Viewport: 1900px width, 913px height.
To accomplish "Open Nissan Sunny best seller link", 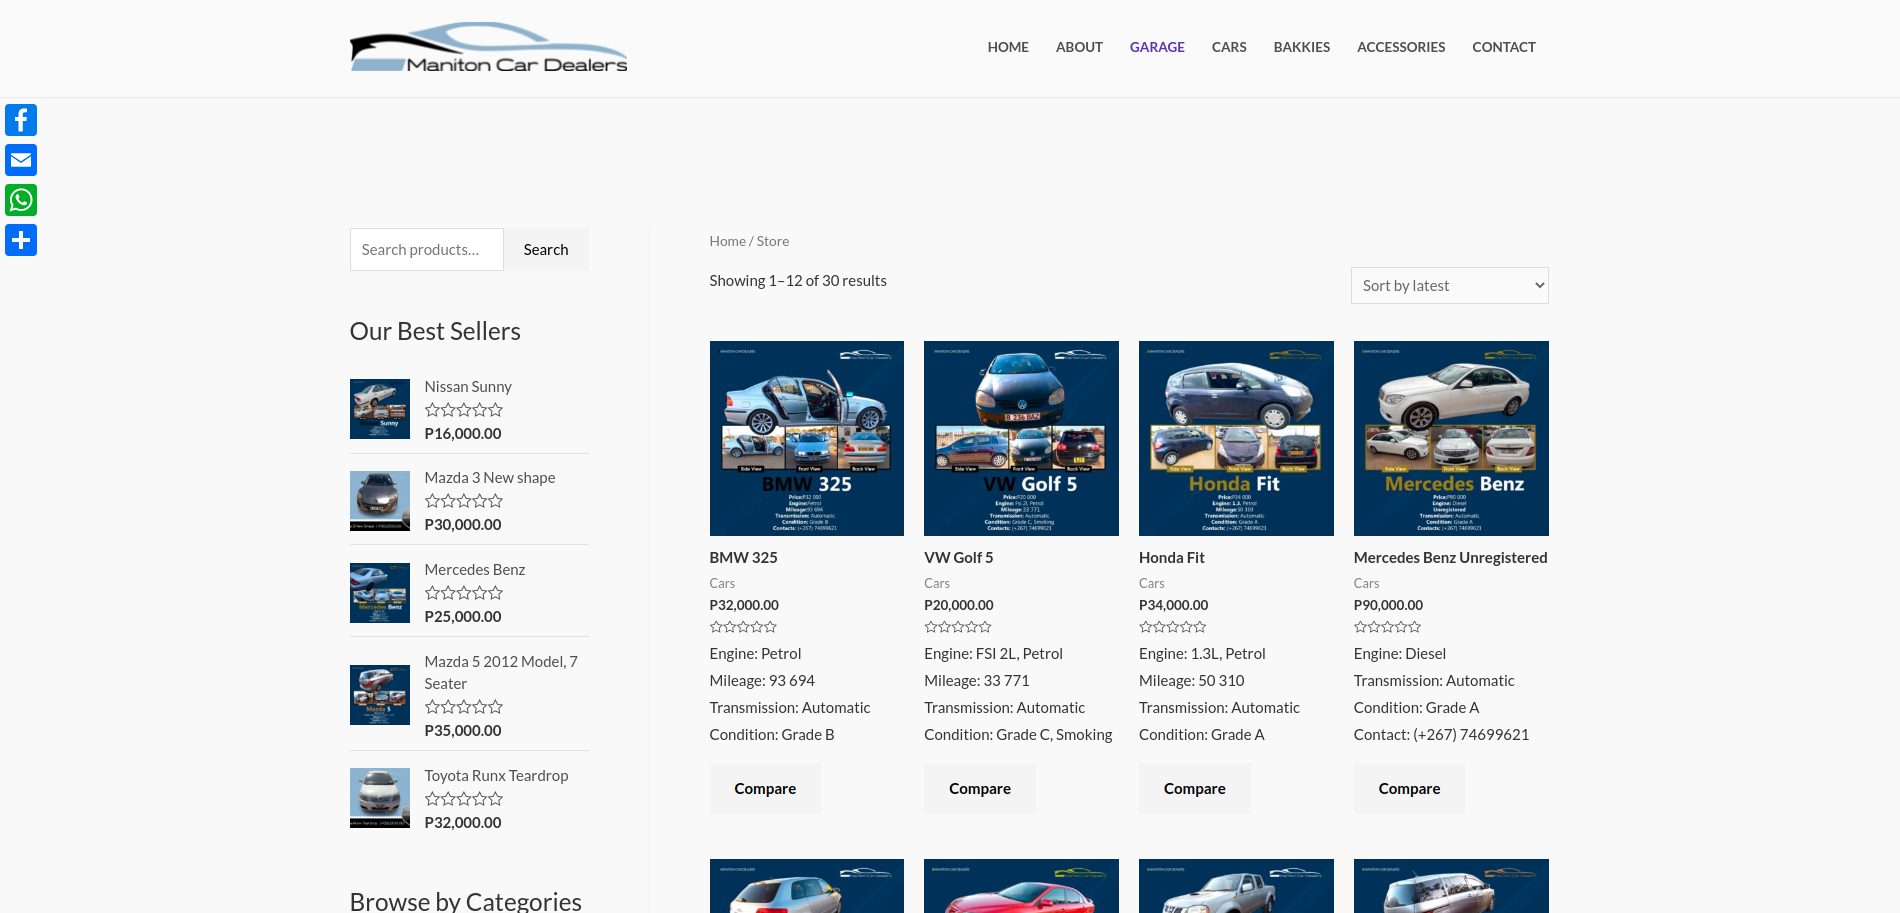I will [468, 387].
